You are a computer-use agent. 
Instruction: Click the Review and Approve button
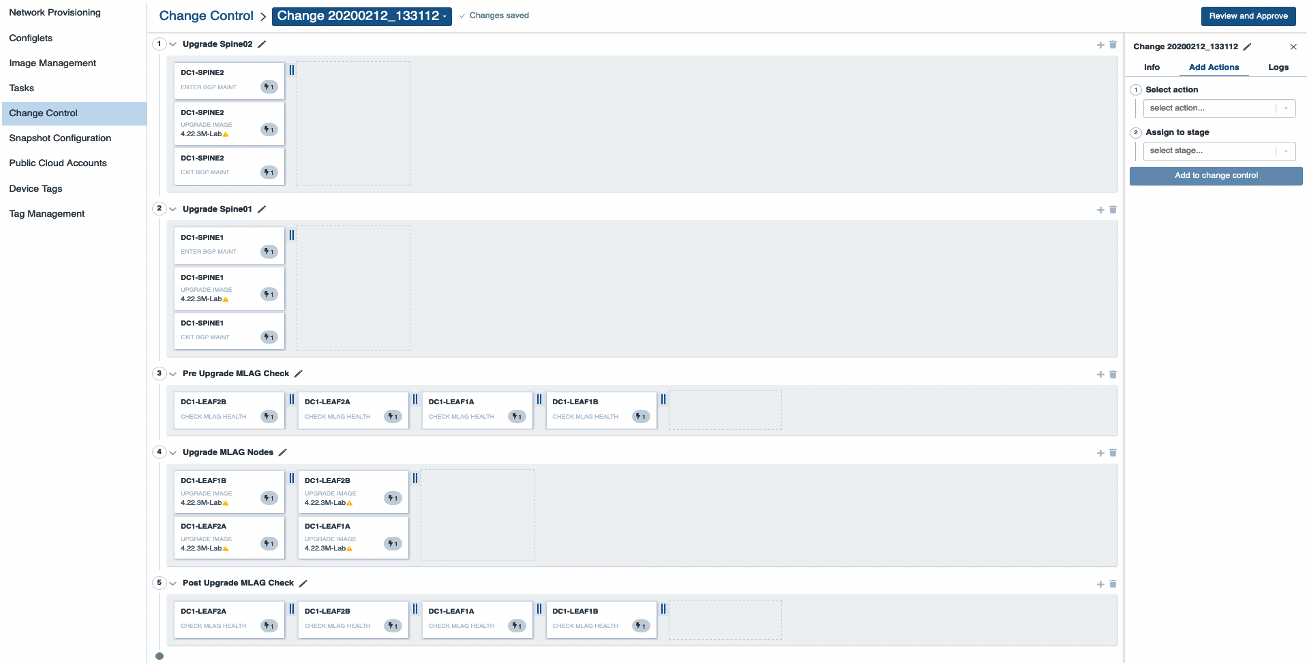coord(1248,16)
